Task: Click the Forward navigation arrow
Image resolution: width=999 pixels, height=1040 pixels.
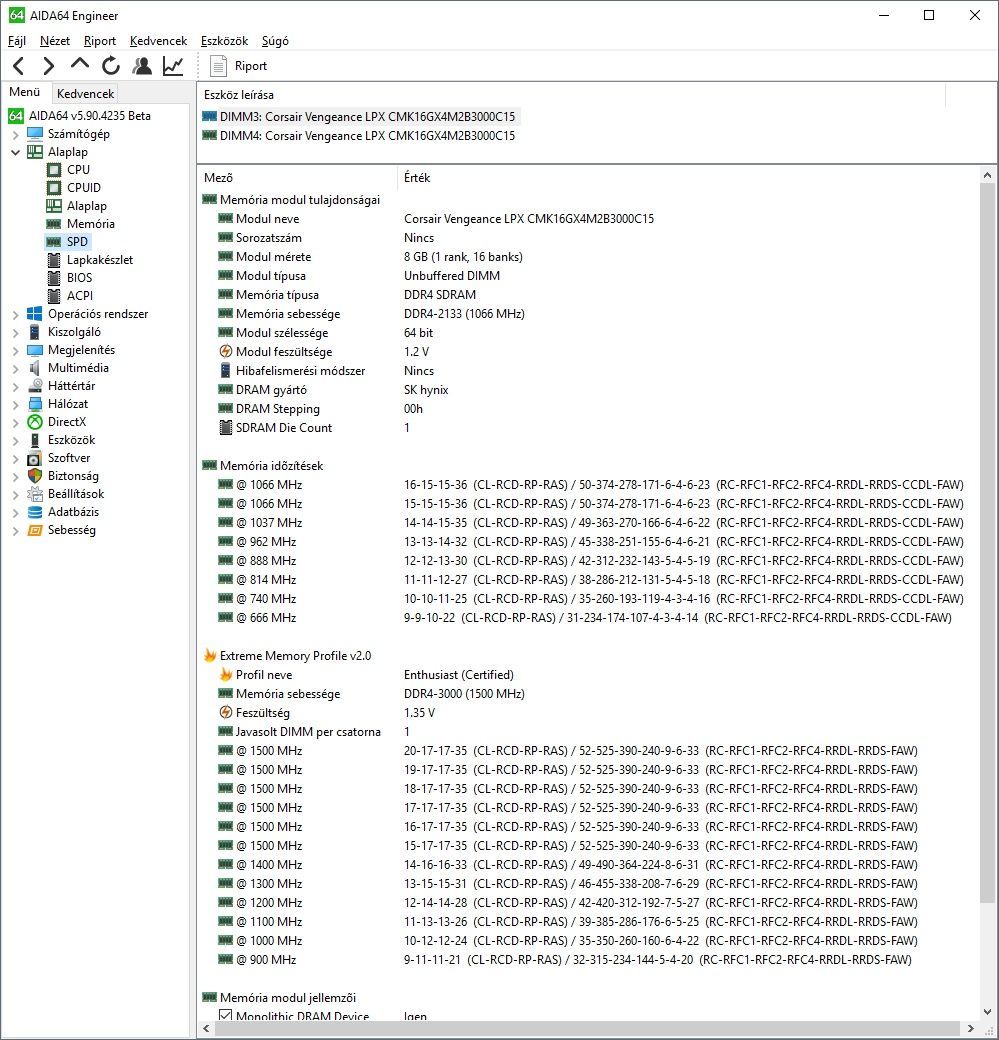Action: click(48, 66)
